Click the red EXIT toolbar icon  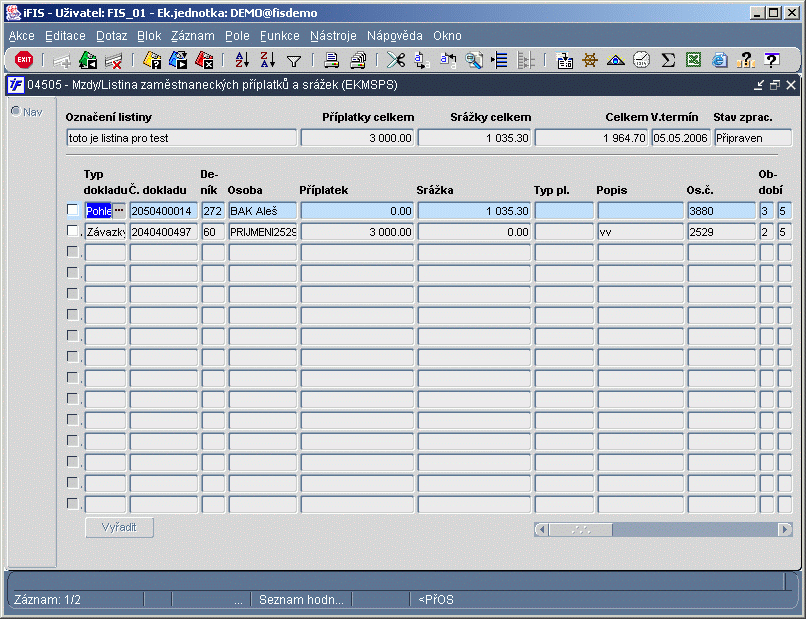(x=24, y=60)
